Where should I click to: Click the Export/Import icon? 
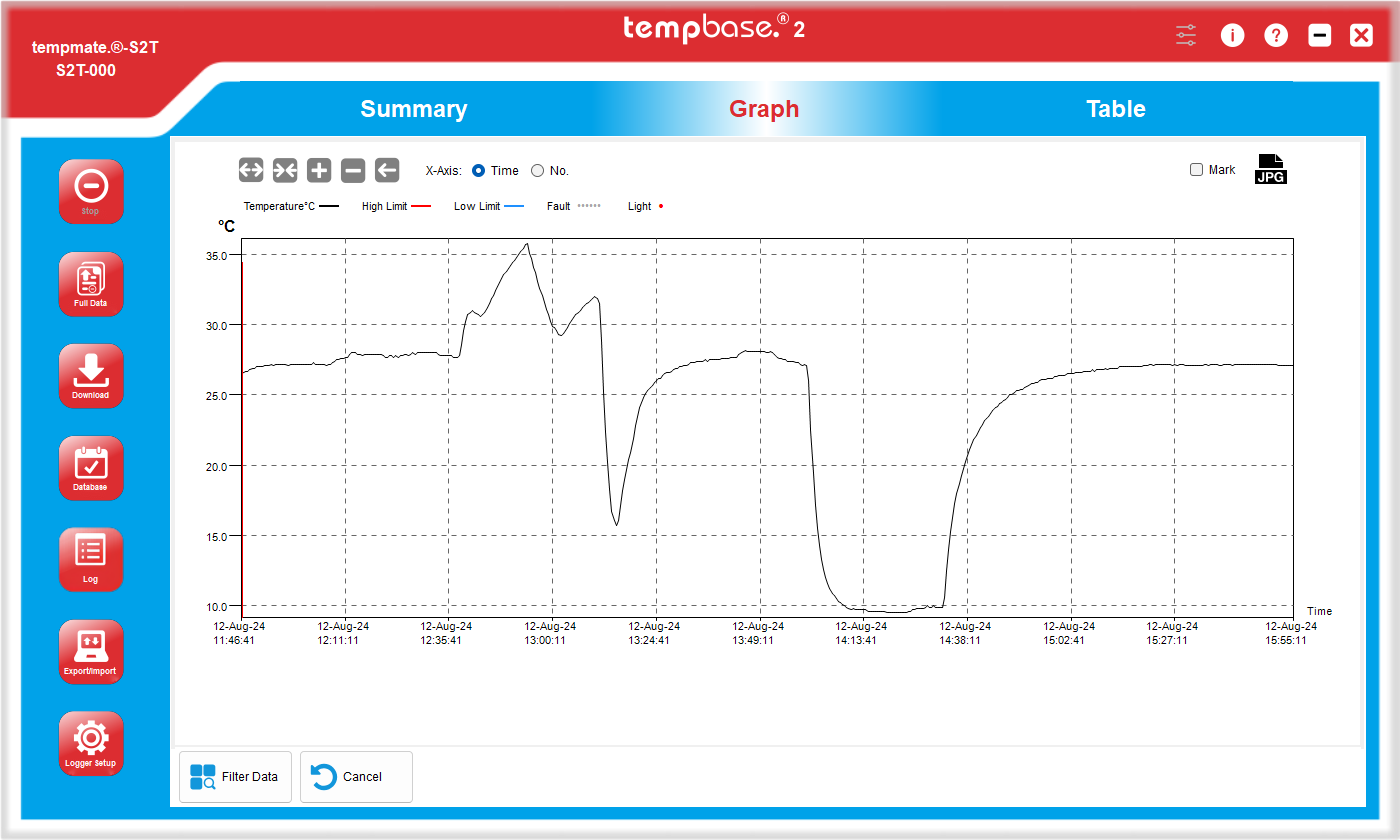91,651
